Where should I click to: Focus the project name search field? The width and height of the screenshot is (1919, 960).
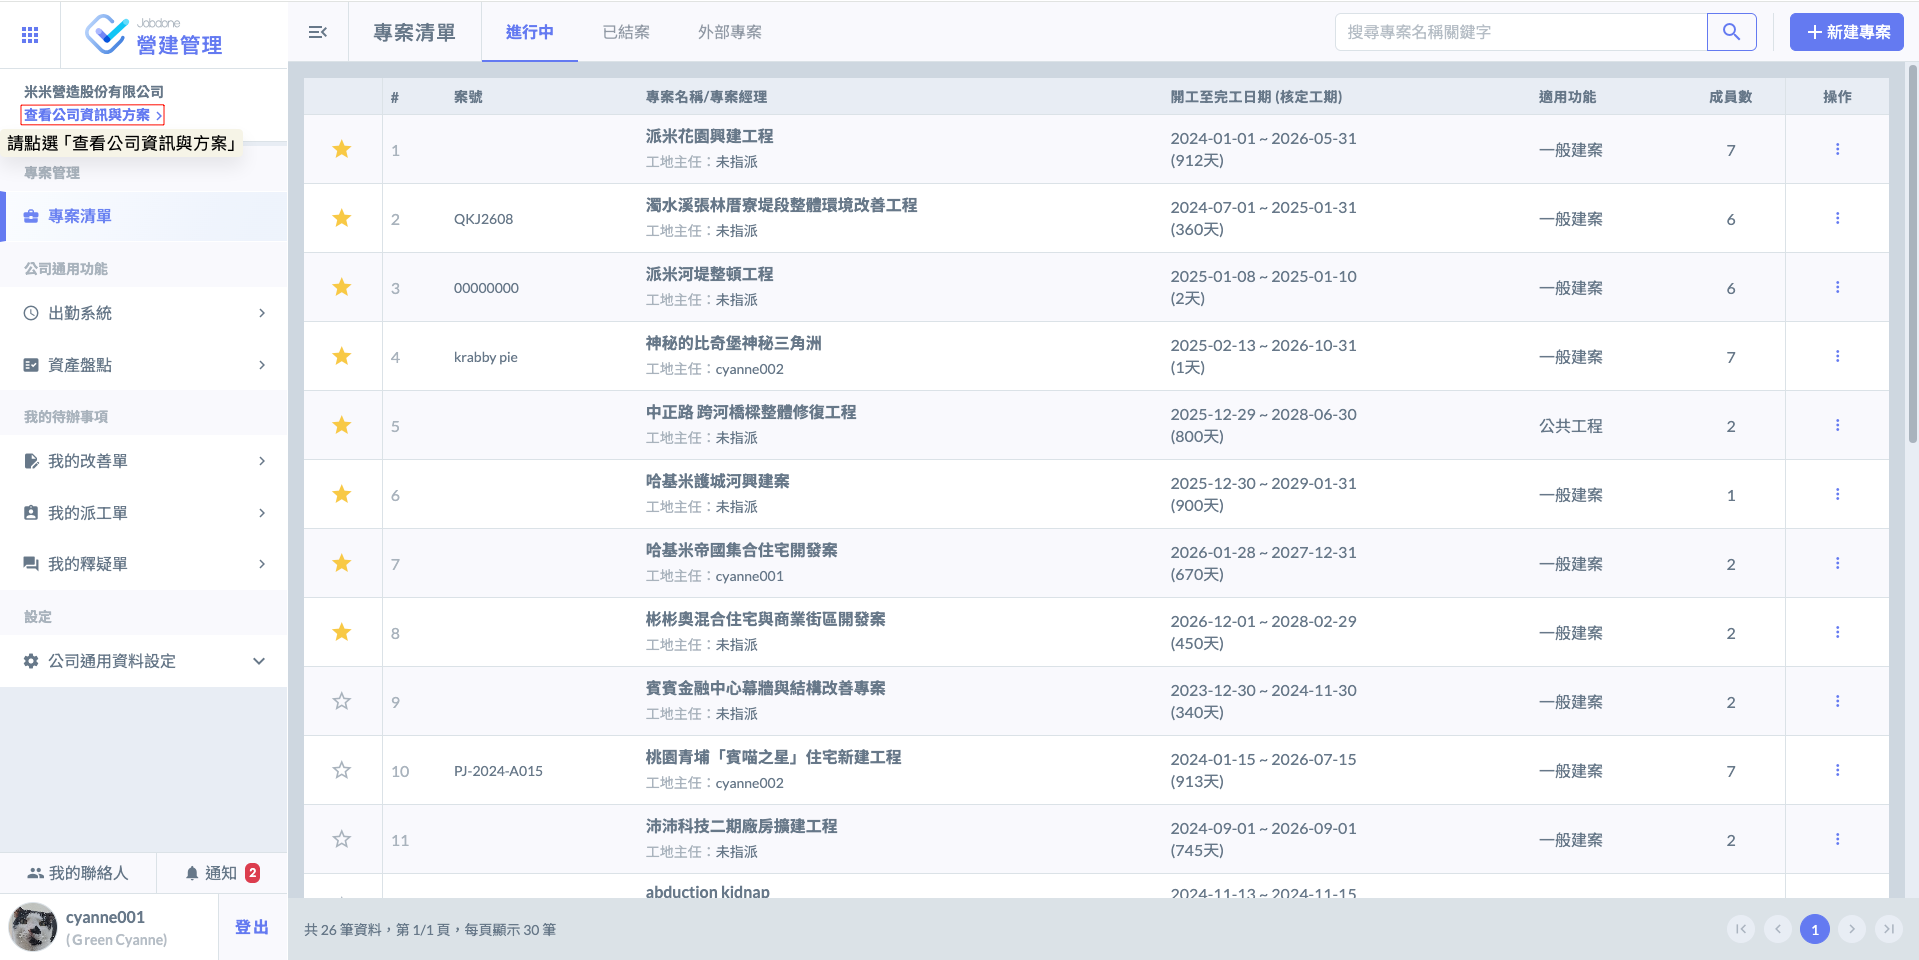(1520, 32)
